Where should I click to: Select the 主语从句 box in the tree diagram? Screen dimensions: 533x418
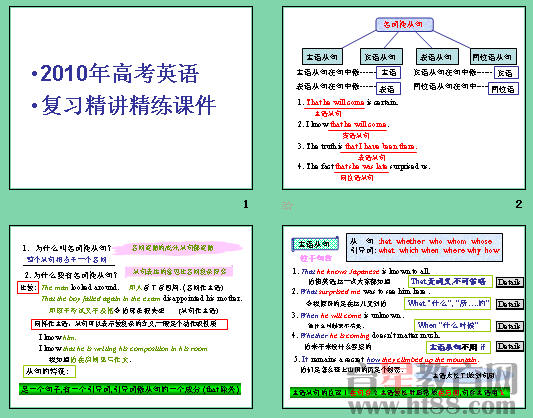(x=322, y=56)
